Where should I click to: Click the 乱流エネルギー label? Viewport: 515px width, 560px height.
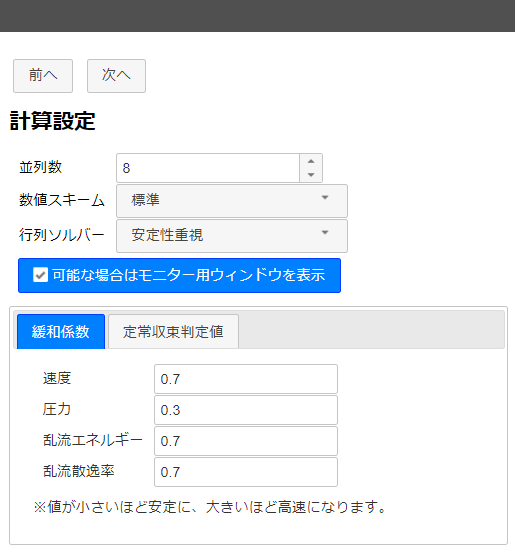point(92,440)
